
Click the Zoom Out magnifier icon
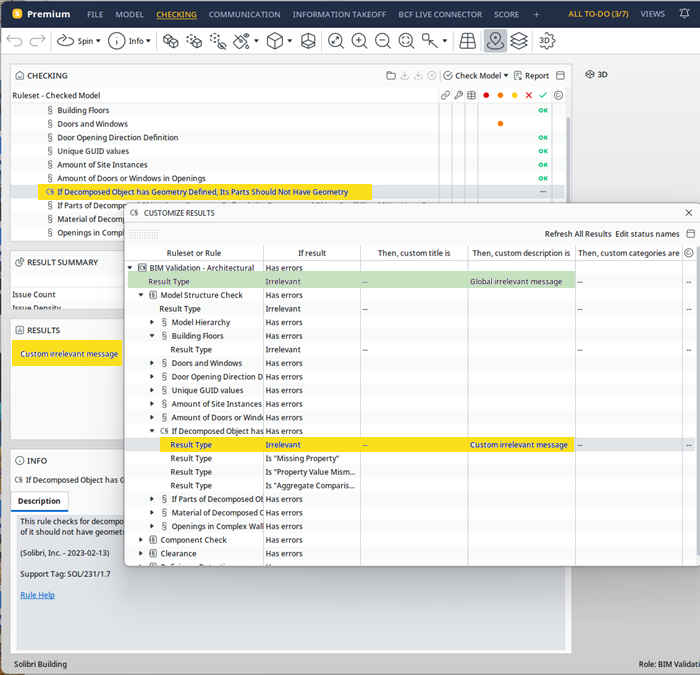pos(383,41)
